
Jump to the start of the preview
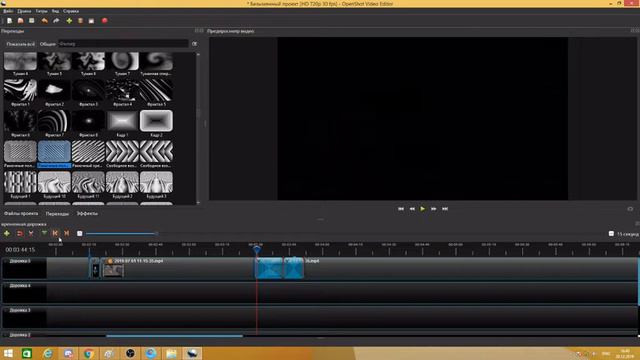[401, 209]
